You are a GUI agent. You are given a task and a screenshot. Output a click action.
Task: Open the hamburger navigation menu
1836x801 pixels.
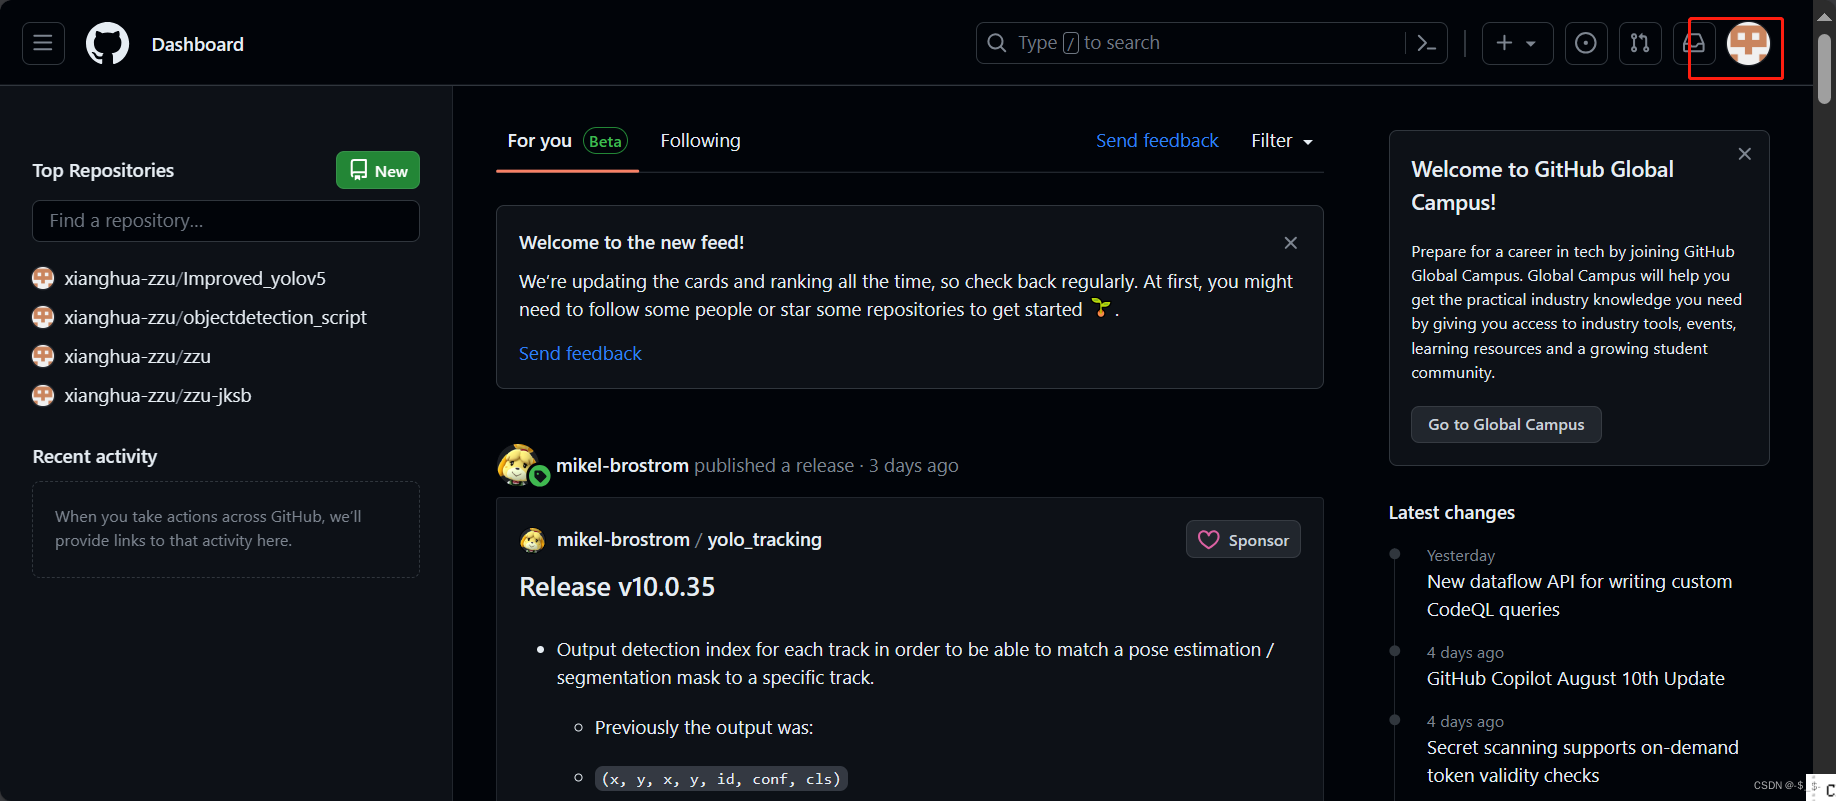pos(43,43)
